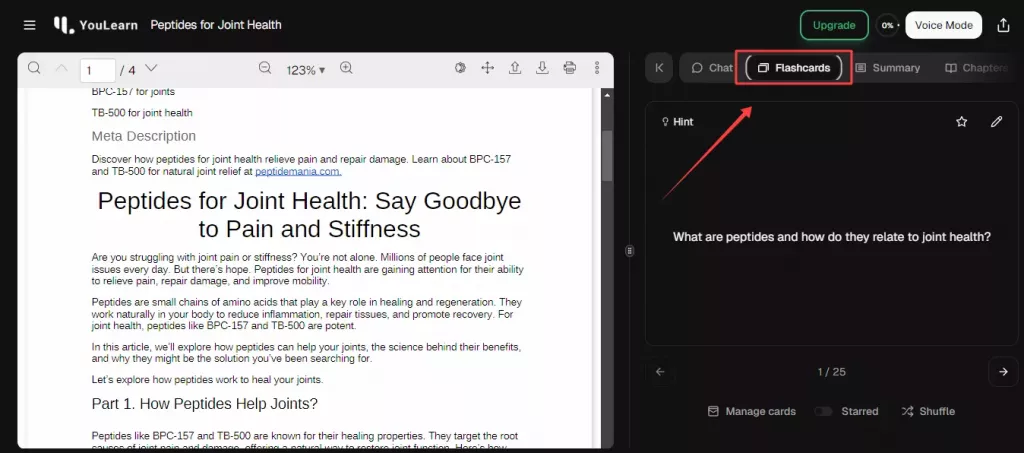The width and height of the screenshot is (1024, 453).
Task: Shuffle the flashcards
Action: (x=928, y=411)
